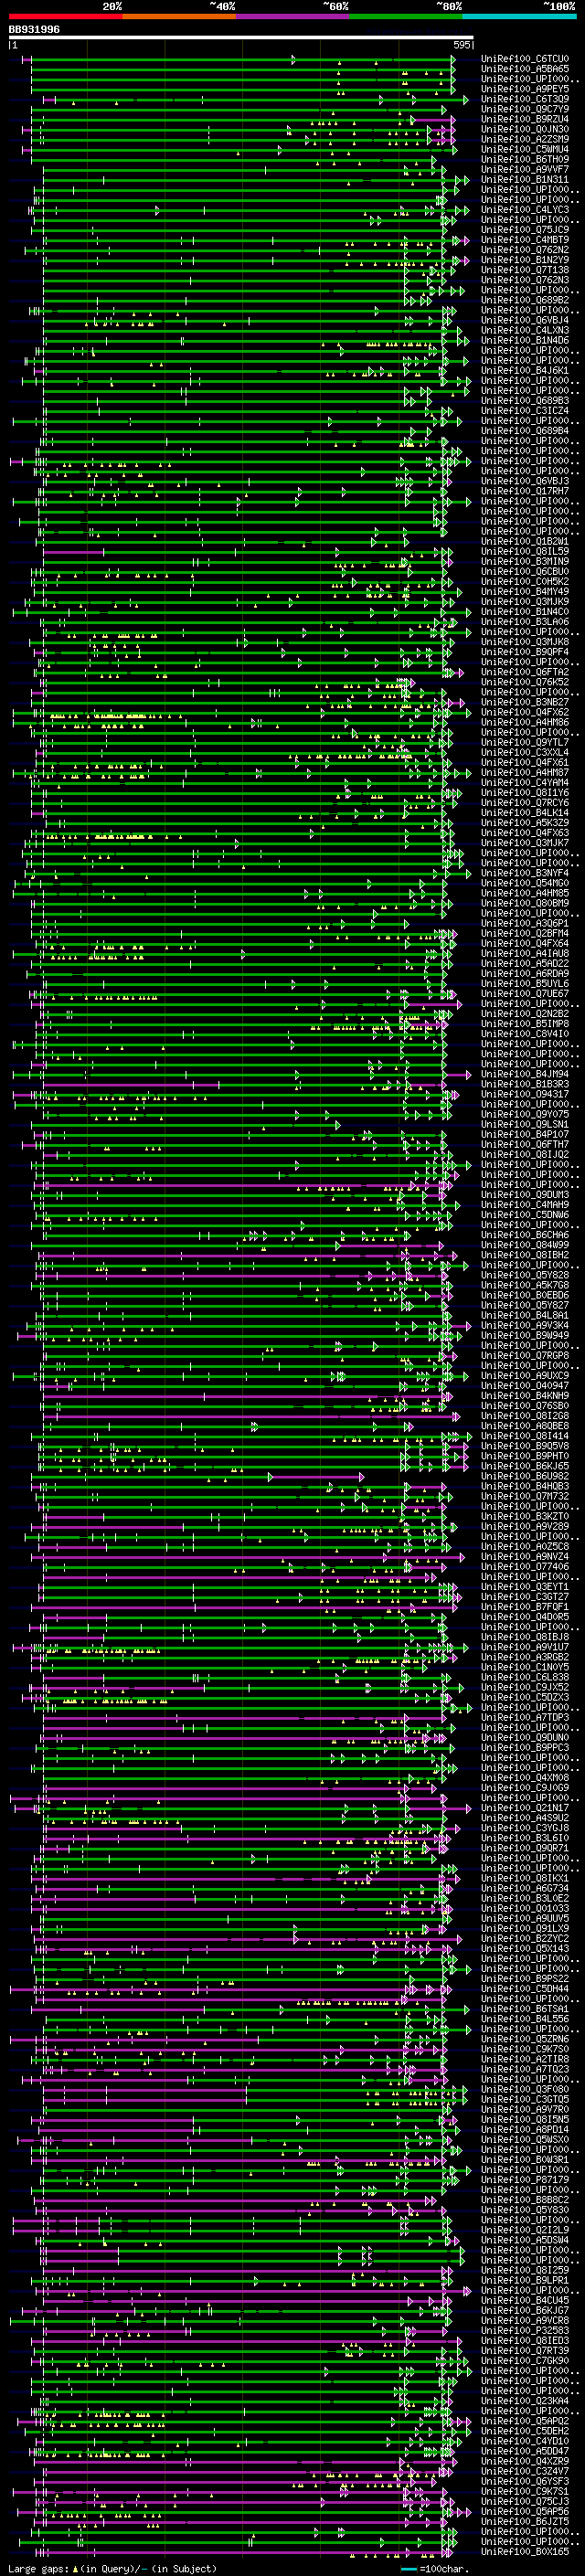Image resolution: width=585 pixels, height=2576 pixels.
Task: Select the UniRef100_B1N4D6 row label
Action: tap(525, 340)
